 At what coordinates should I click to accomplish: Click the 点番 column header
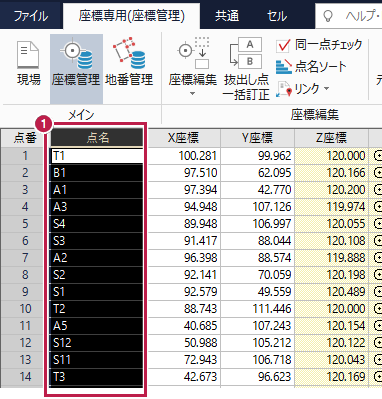click(x=25, y=138)
